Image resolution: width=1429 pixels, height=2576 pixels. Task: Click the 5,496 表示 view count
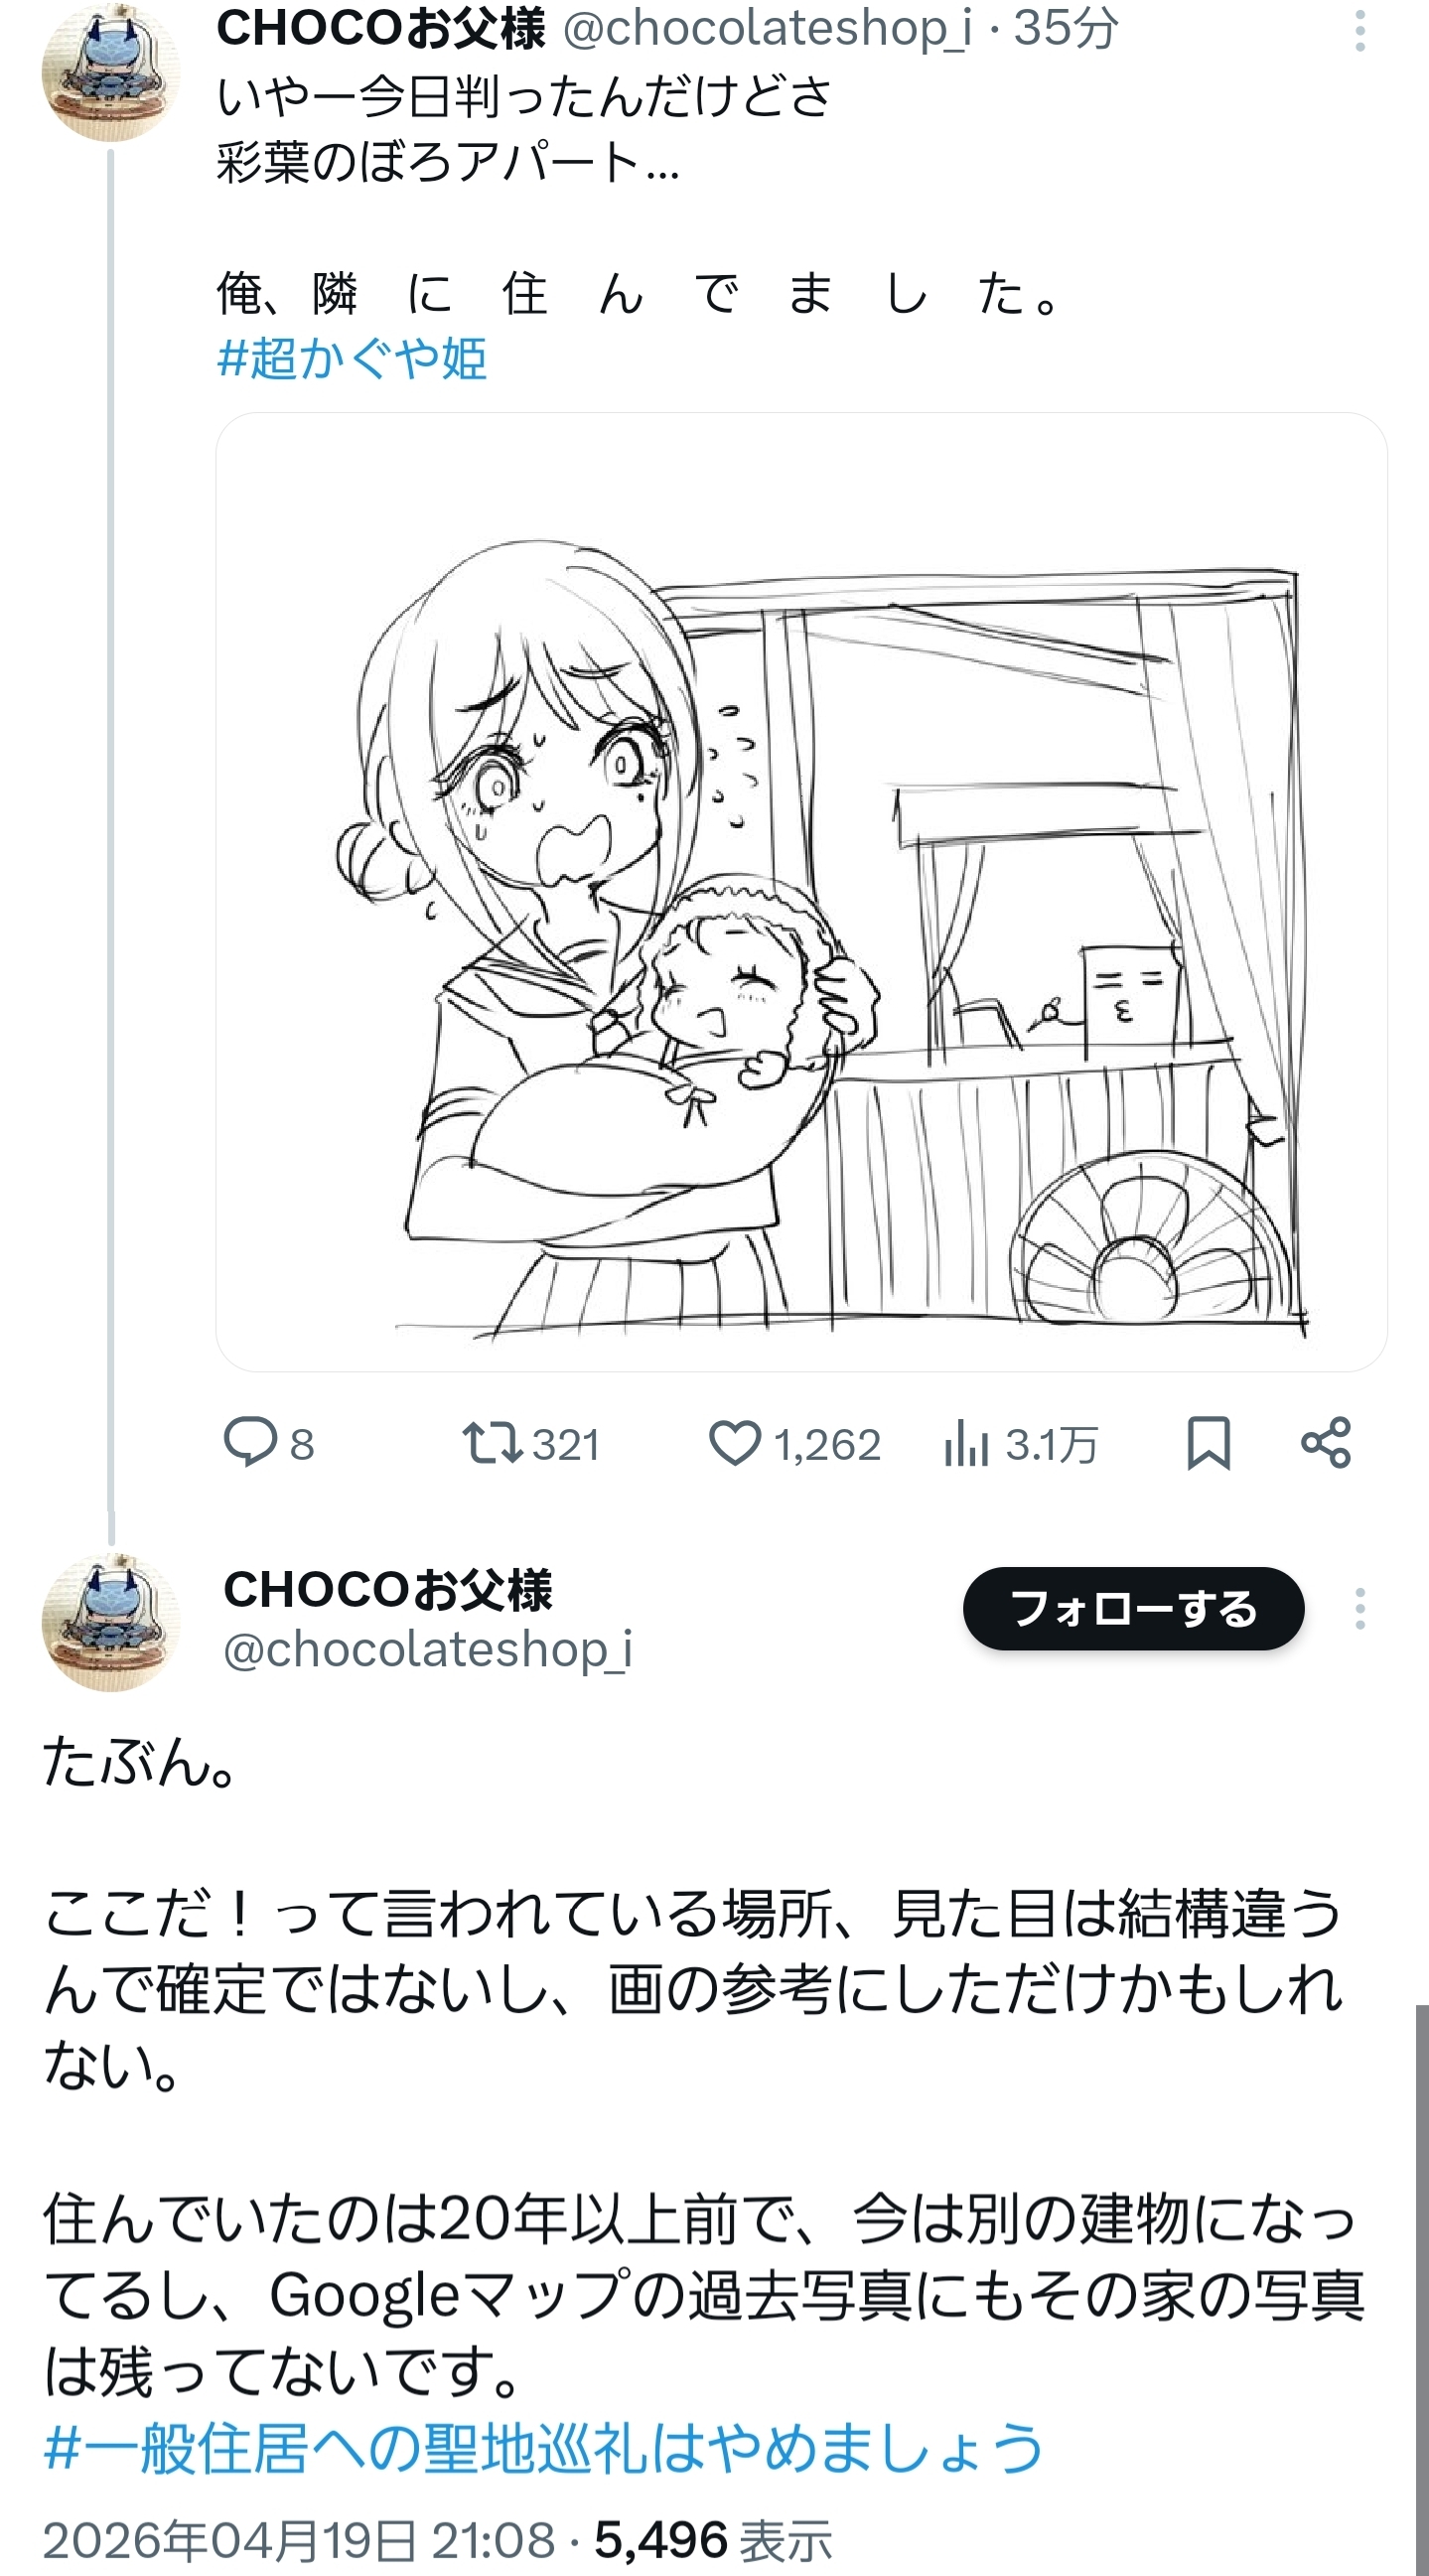pos(713,2540)
